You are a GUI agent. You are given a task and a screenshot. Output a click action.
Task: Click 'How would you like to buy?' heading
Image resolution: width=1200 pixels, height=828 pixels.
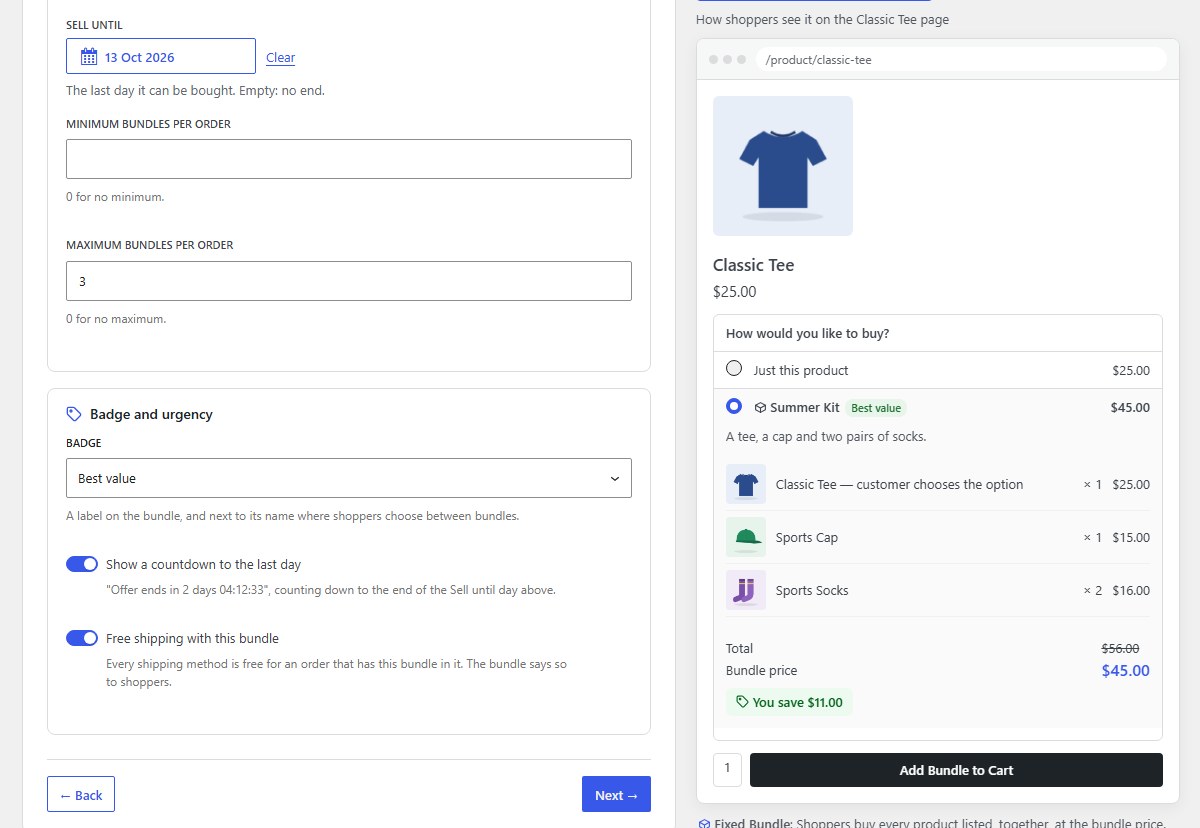click(808, 333)
